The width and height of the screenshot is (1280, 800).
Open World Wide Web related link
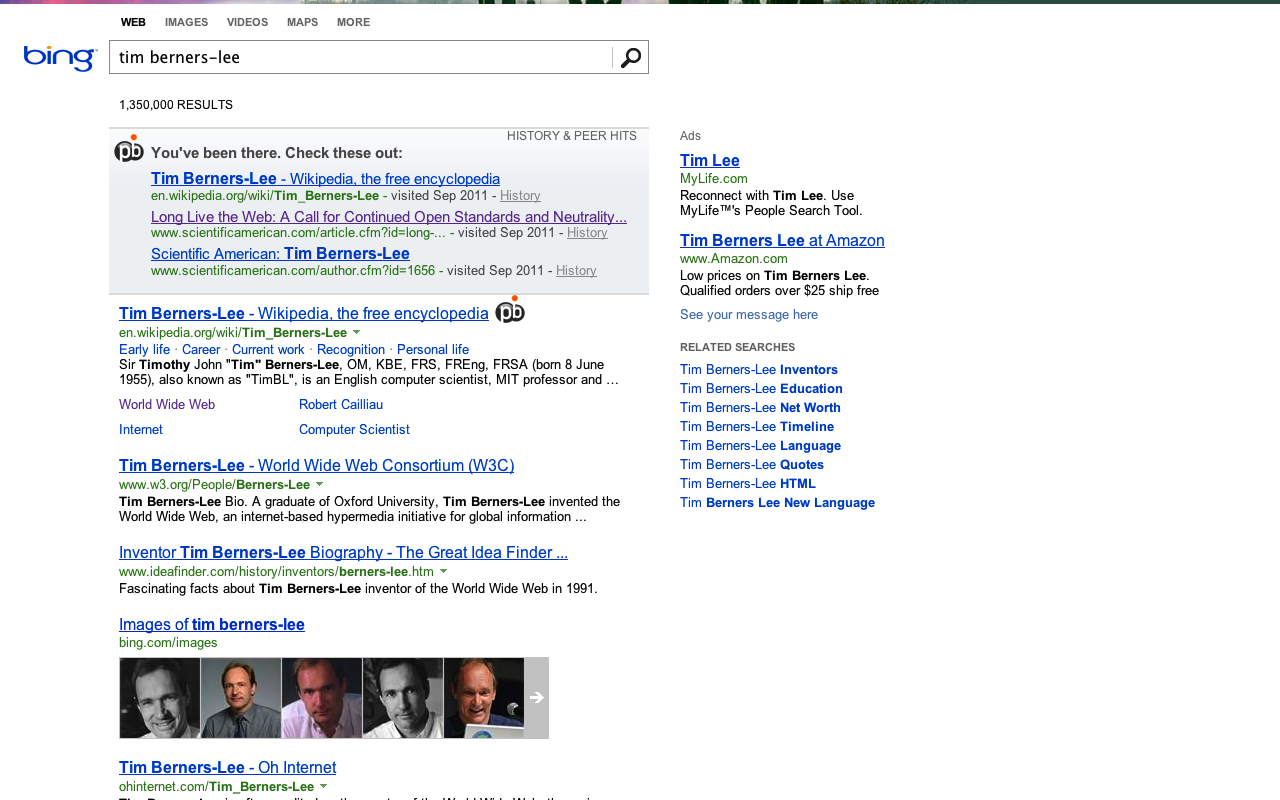pyautogui.click(x=167, y=405)
